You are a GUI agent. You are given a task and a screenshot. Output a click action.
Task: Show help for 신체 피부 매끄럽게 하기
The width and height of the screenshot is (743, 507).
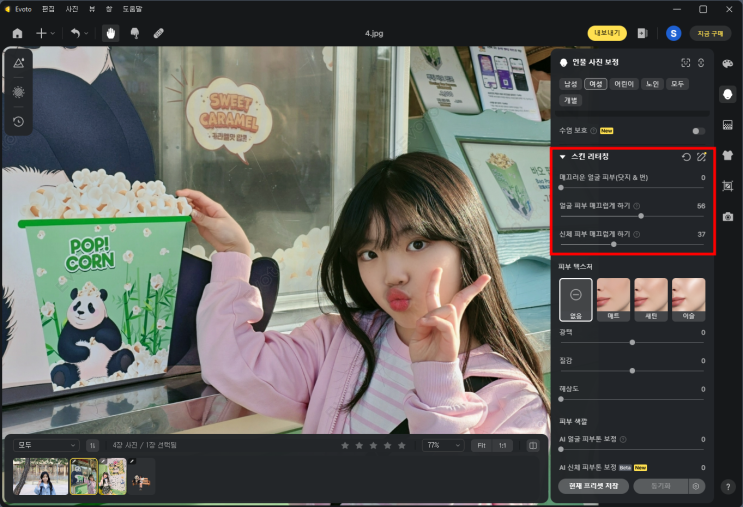(637, 235)
